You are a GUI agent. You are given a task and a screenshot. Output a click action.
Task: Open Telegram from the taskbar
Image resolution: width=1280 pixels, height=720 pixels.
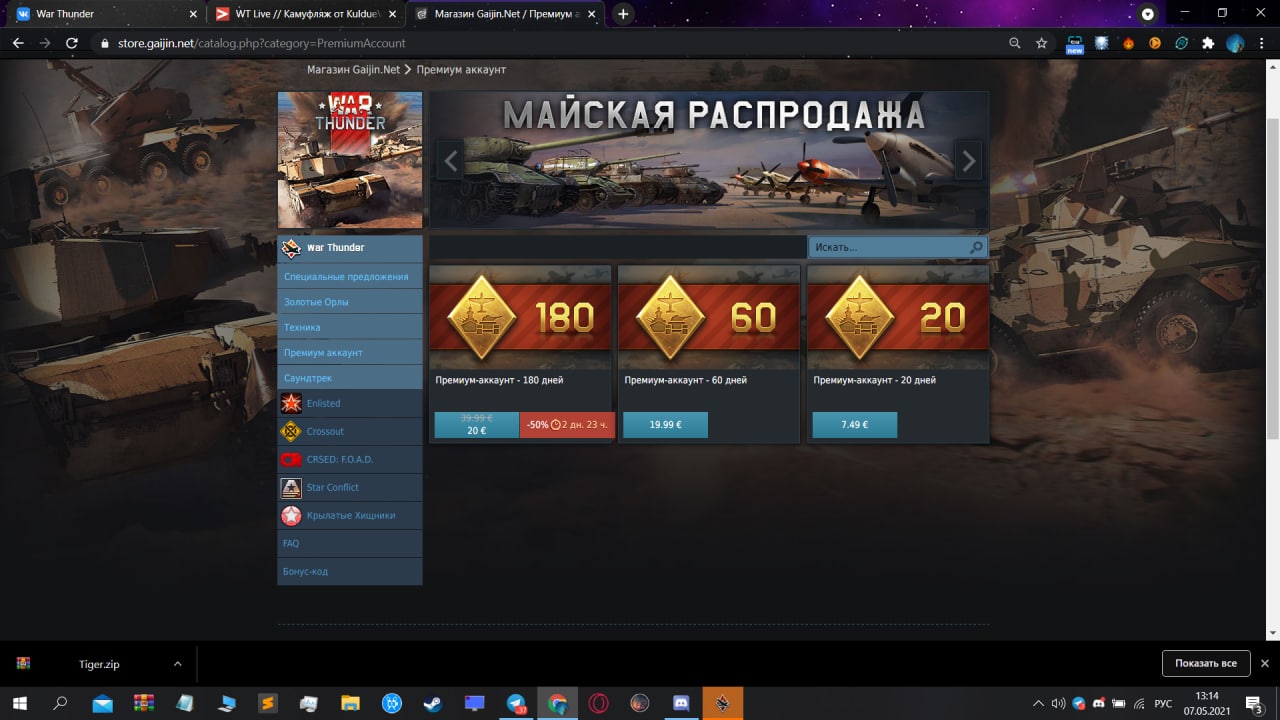(516, 703)
